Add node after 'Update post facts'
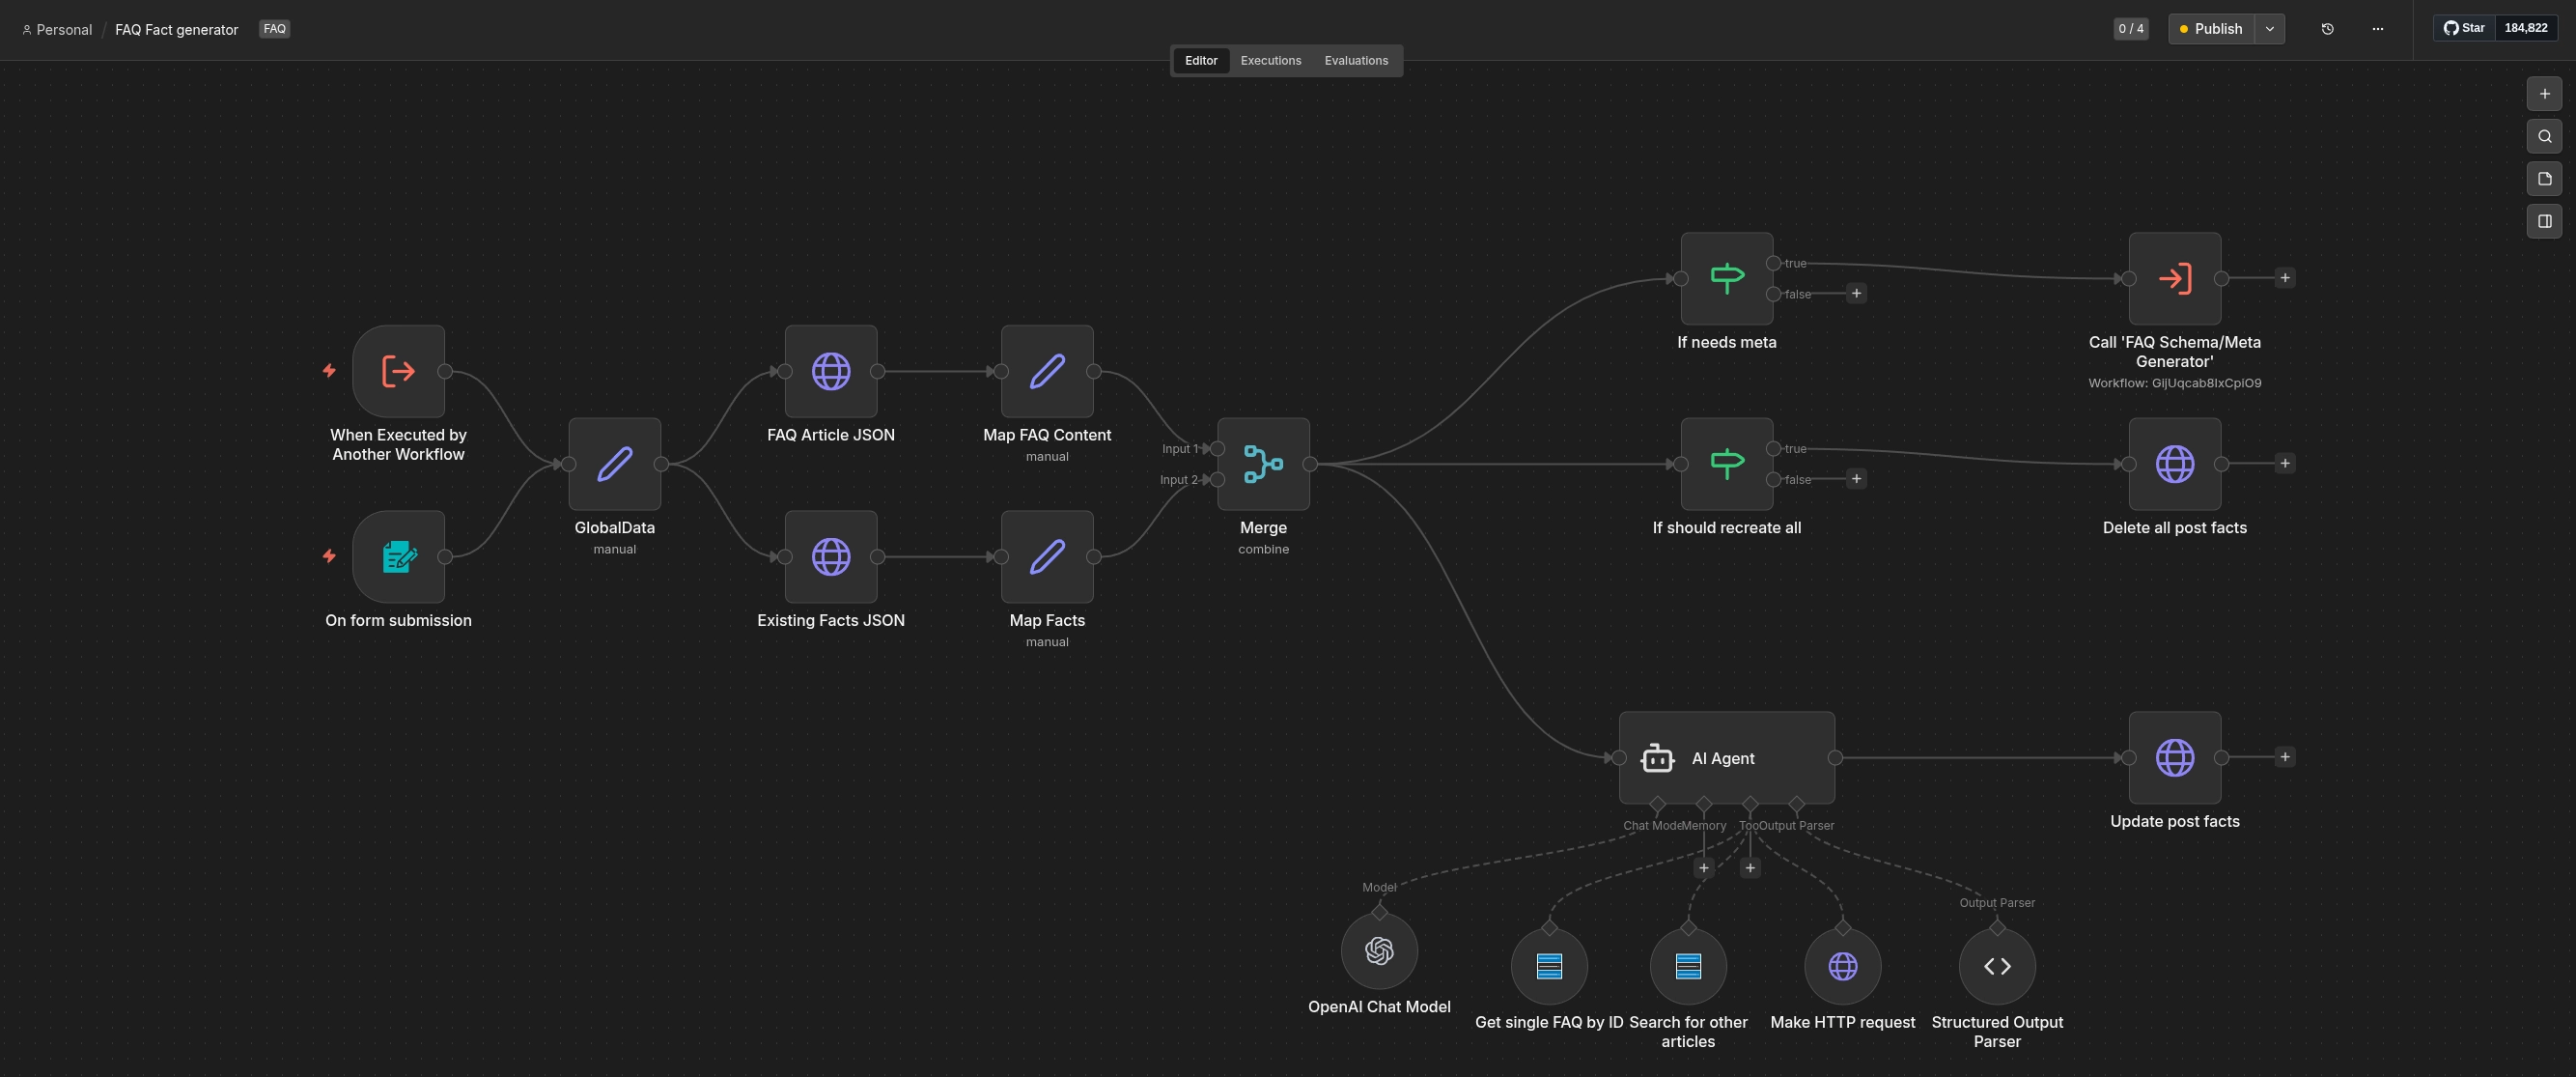 2285,757
